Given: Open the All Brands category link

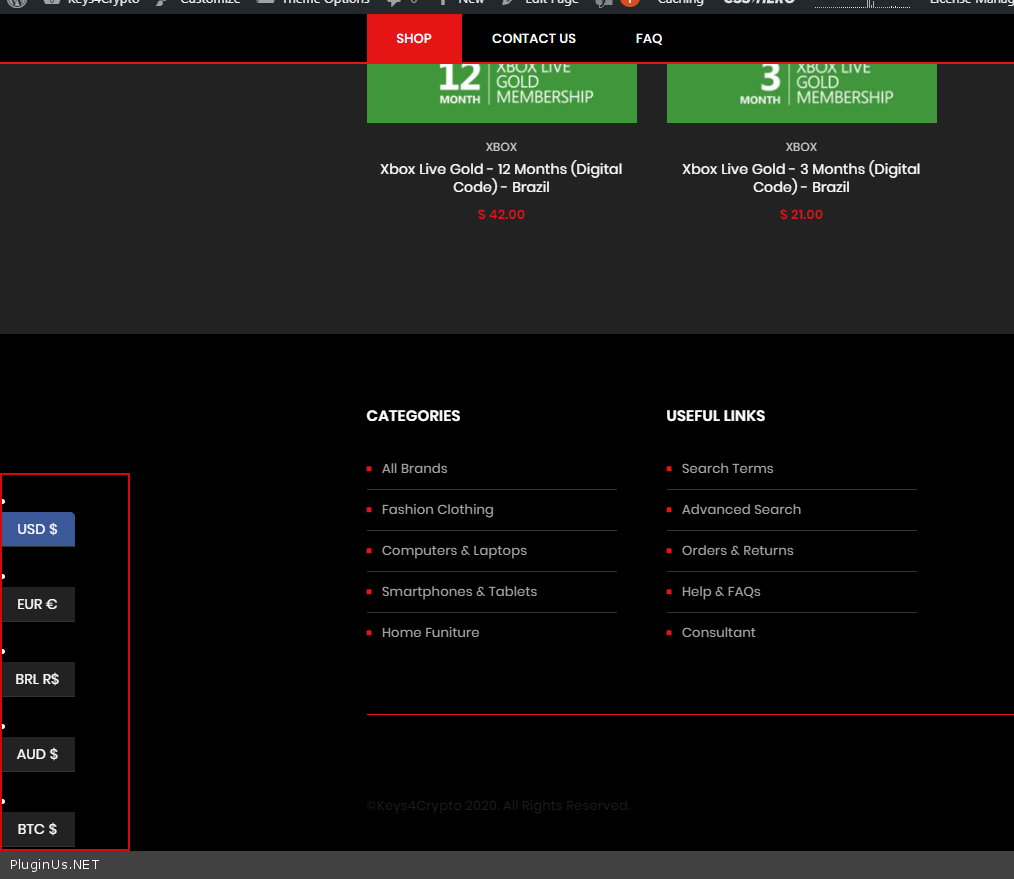Looking at the screenshot, I should tap(415, 469).
